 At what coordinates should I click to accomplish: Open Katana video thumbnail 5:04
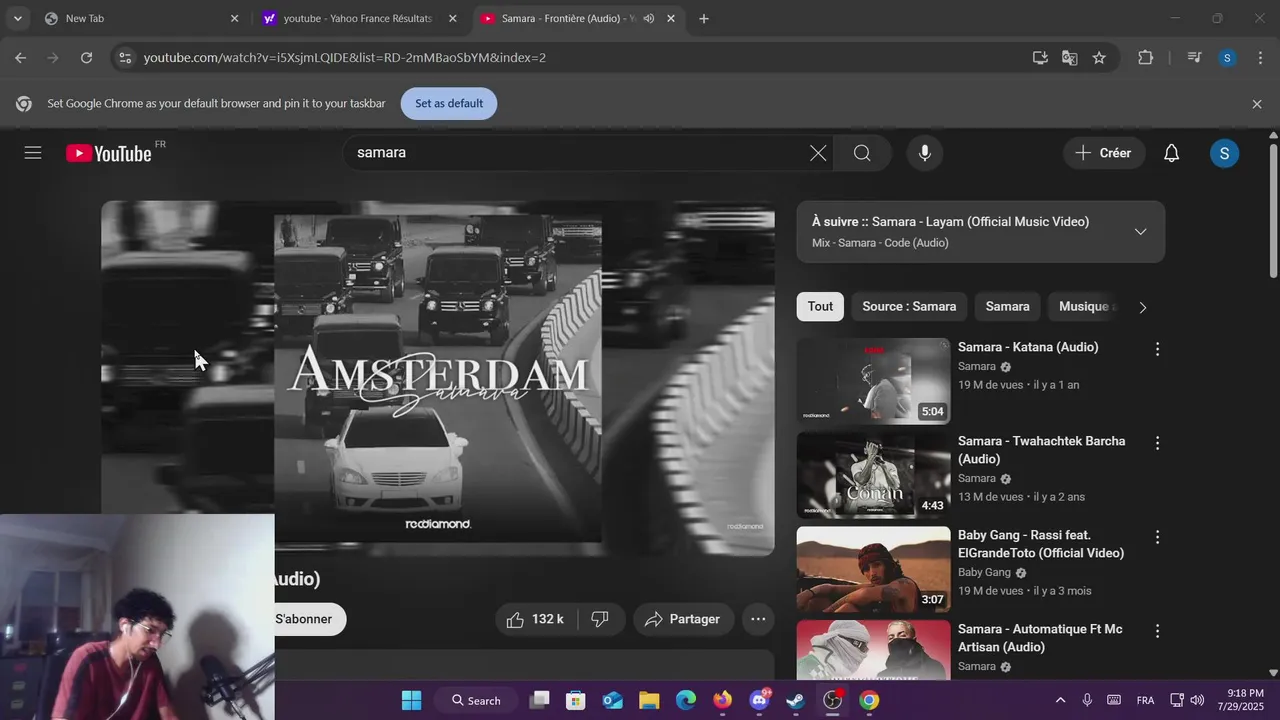click(x=873, y=381)
